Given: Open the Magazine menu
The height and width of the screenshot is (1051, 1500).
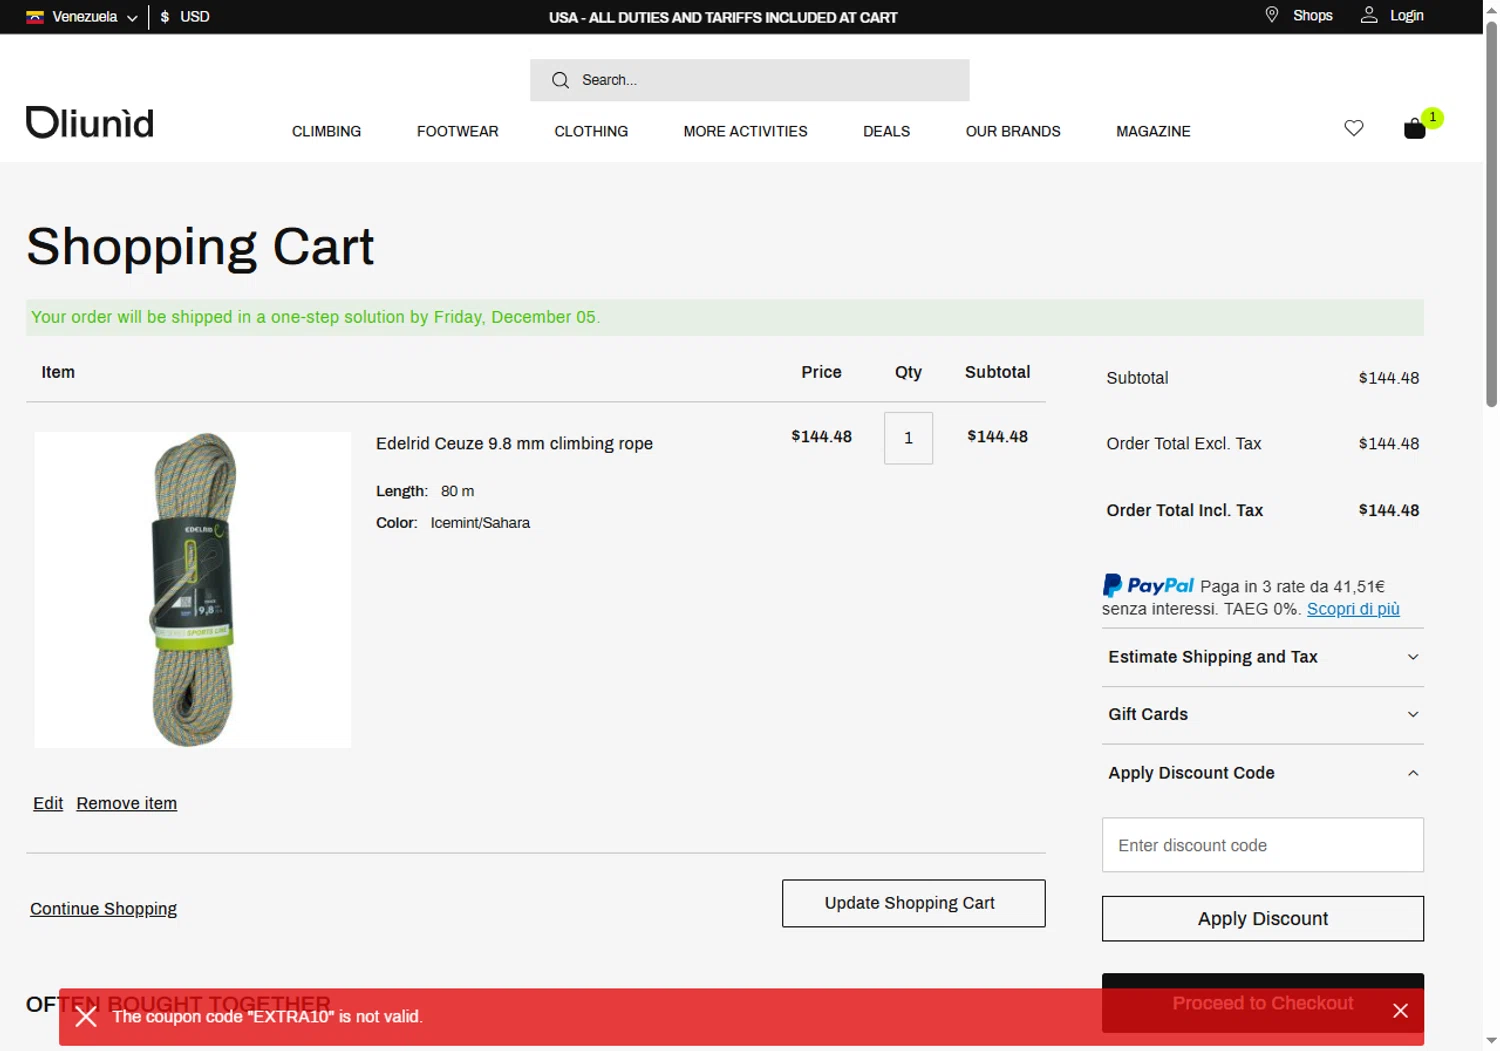Looking at the screenshot, I should coord(1153,131).
